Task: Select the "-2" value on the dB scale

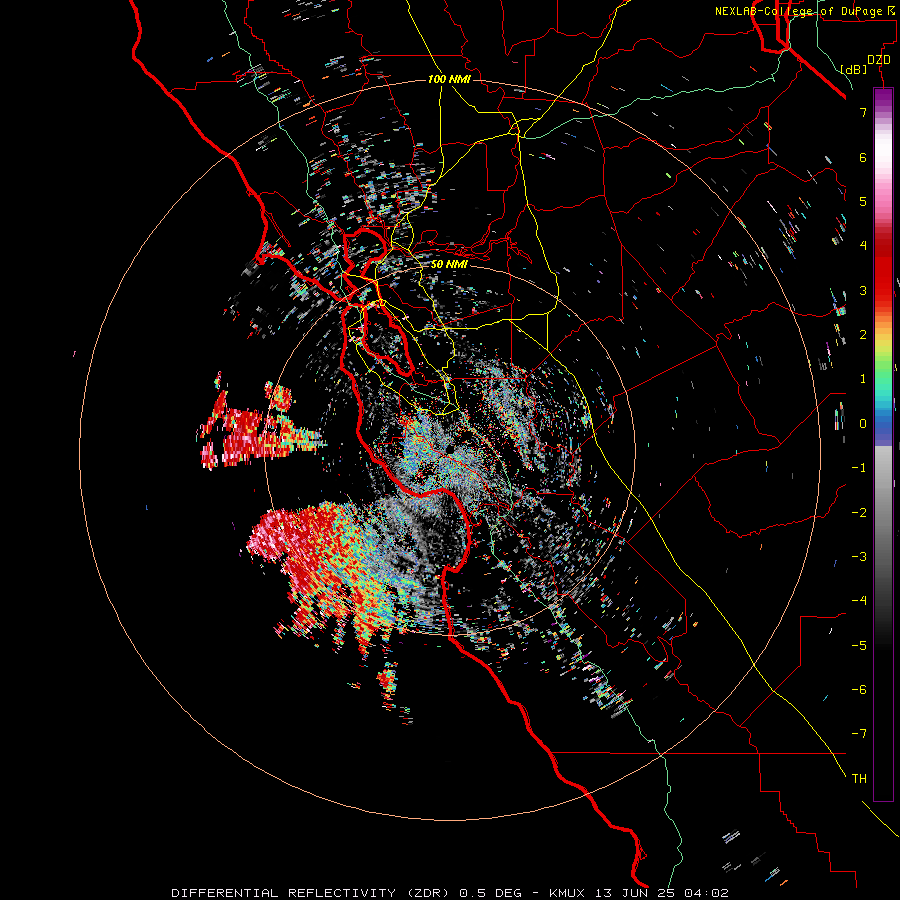Action: click(859, 513)
